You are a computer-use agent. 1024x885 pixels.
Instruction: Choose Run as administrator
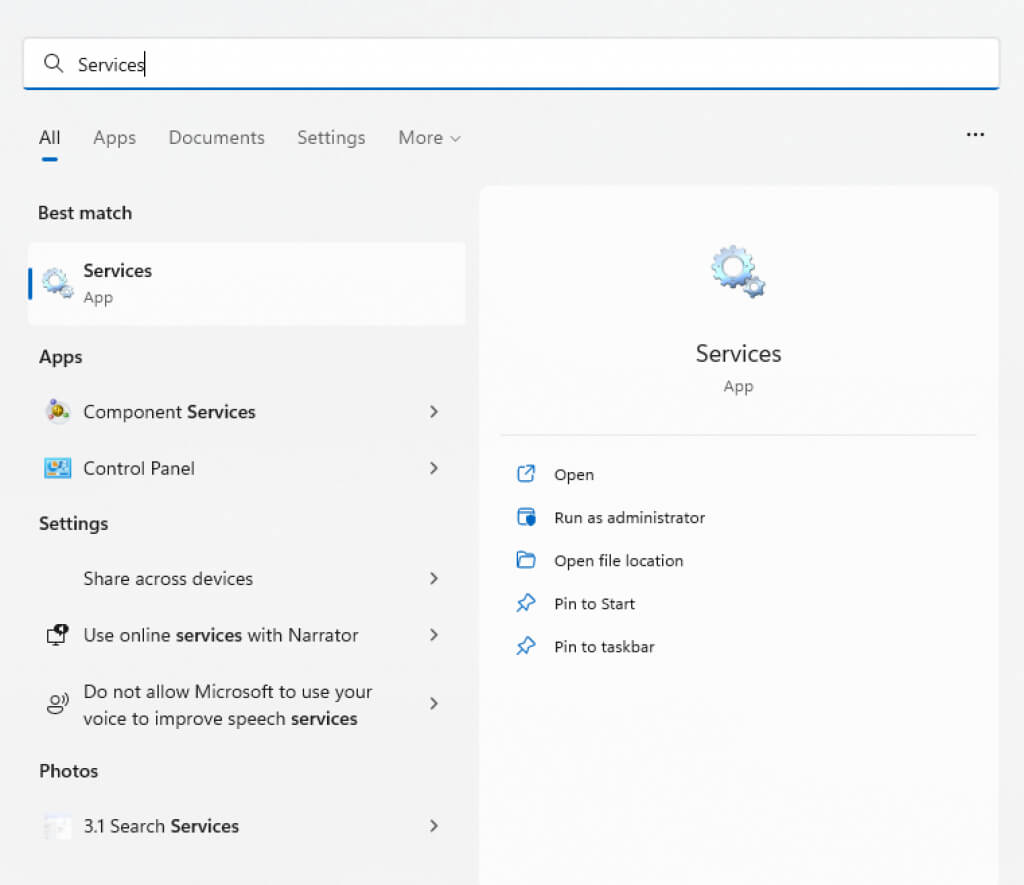point(629,518)
